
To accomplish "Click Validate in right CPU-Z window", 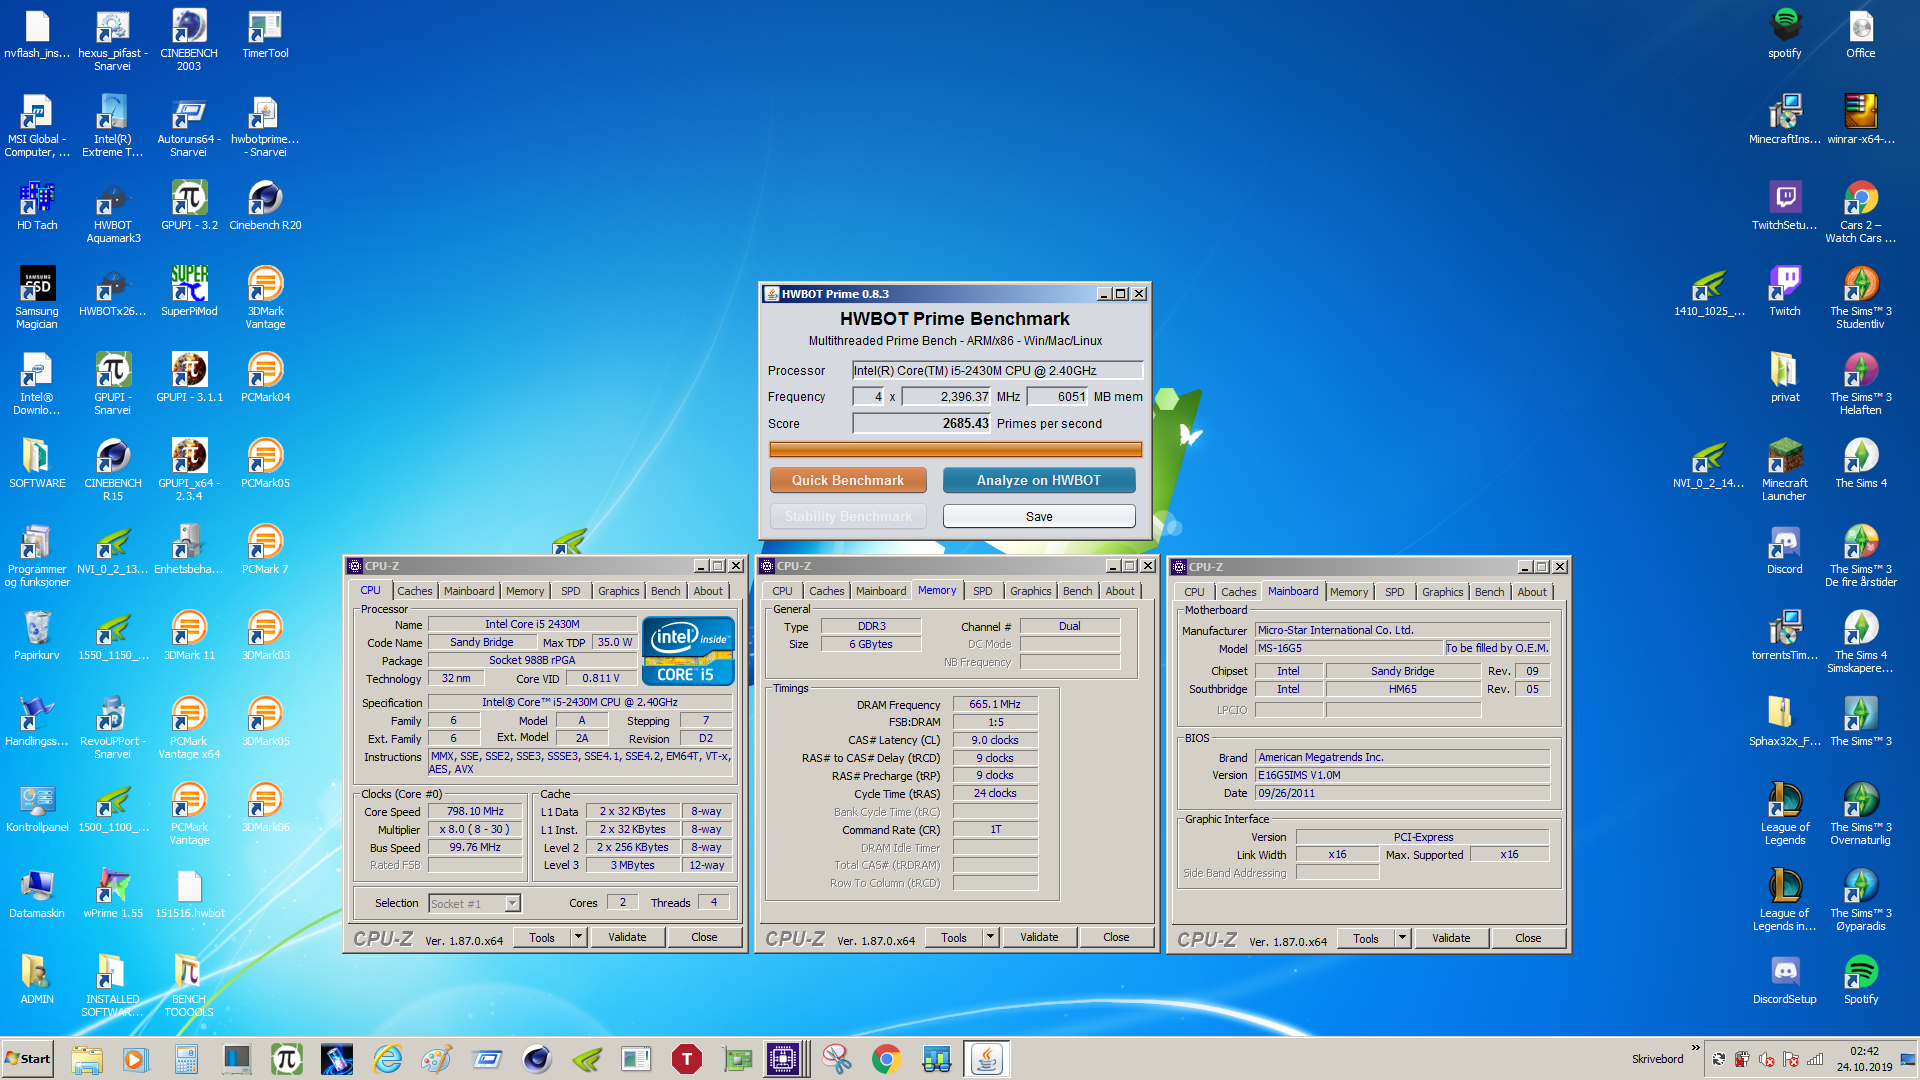I will [x=1451, y=938].
